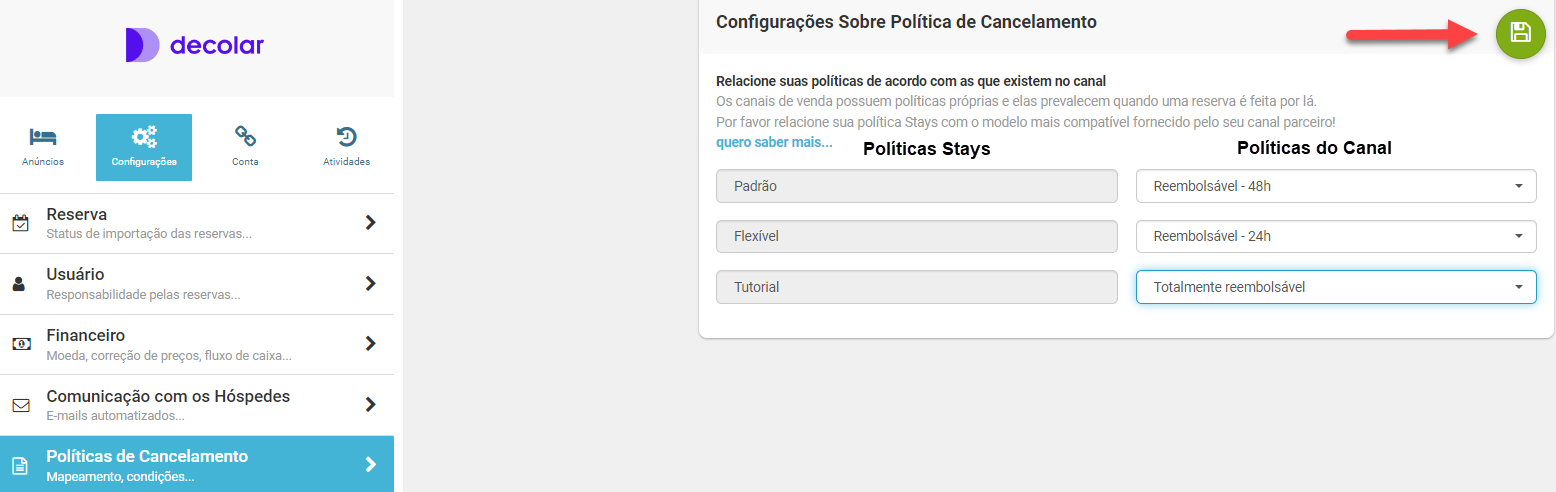
Task: Expand the Financeiro section chevron
Action: pos(371,343)
